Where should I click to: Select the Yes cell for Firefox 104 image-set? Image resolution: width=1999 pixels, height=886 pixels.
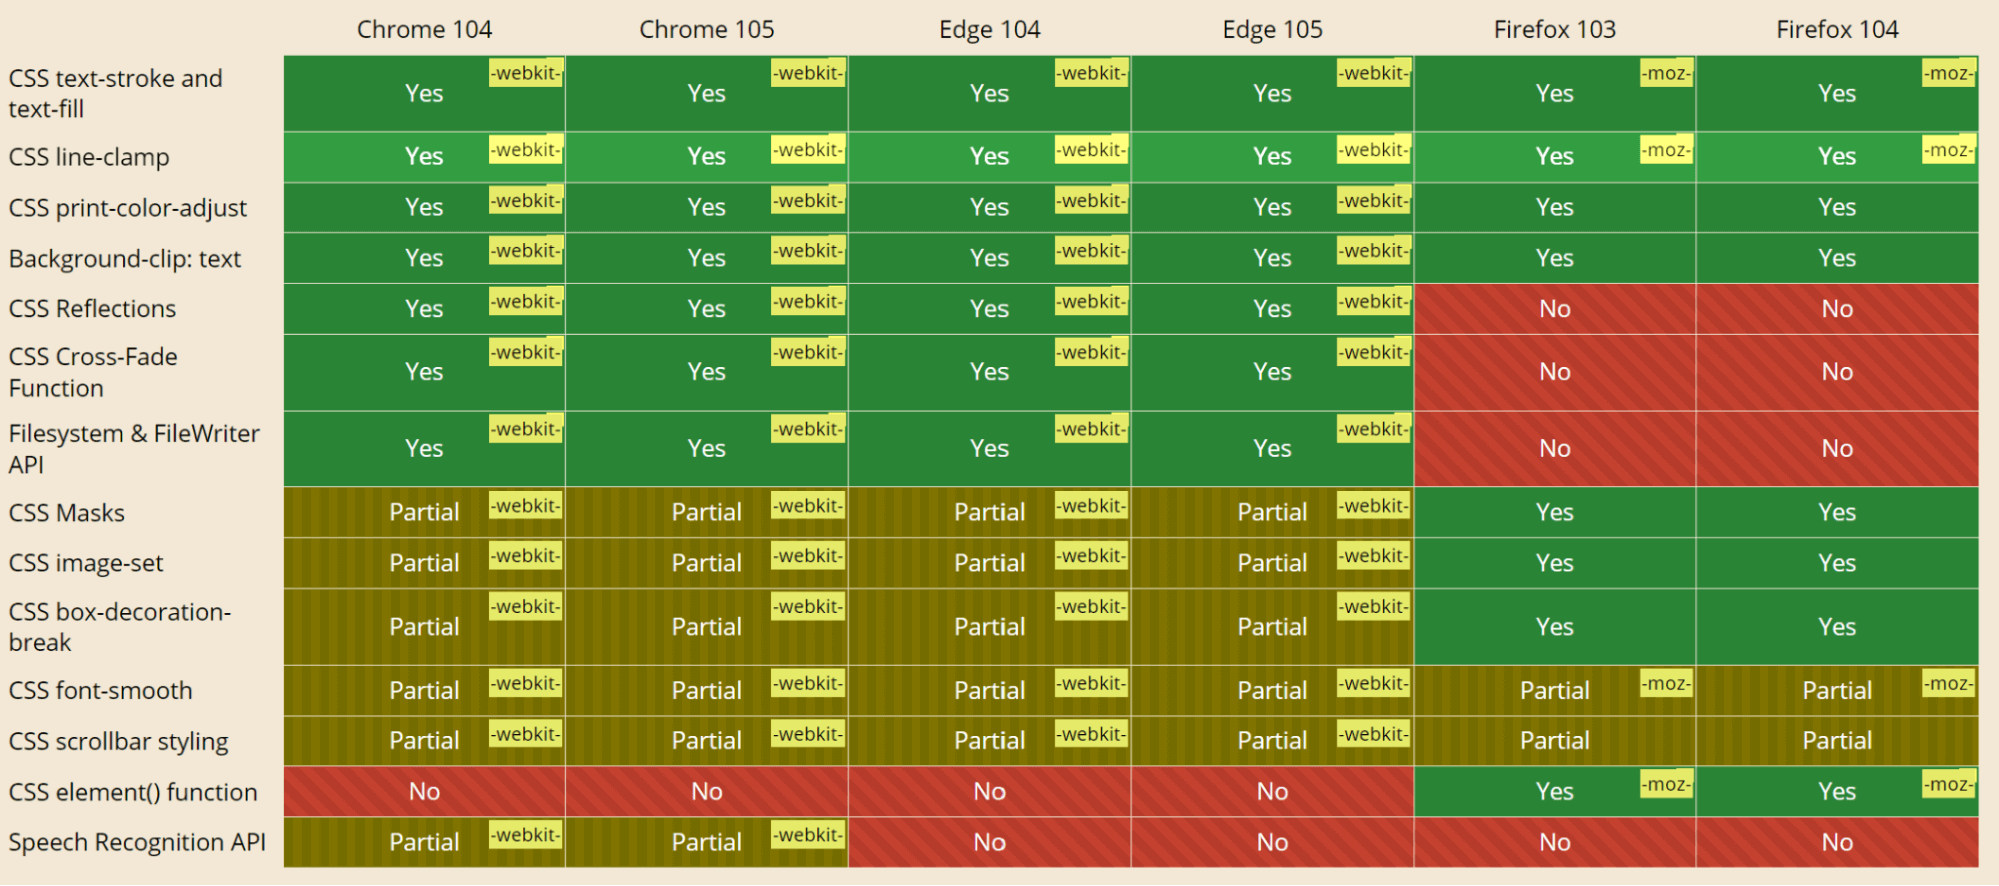[1837, 563]
